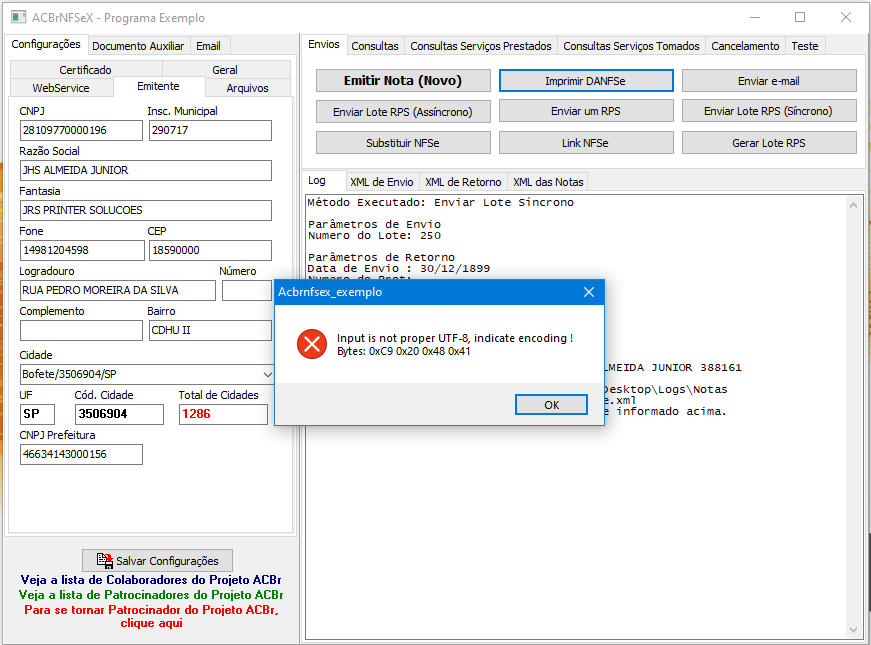
Task: Click the Enviar e-mail button
Action: 769,81
